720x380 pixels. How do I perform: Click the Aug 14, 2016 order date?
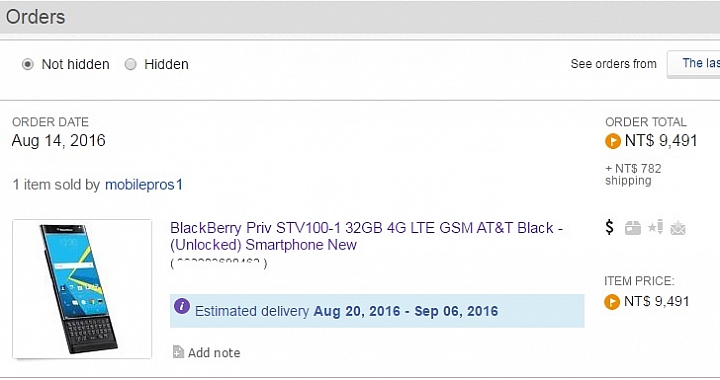59,140
